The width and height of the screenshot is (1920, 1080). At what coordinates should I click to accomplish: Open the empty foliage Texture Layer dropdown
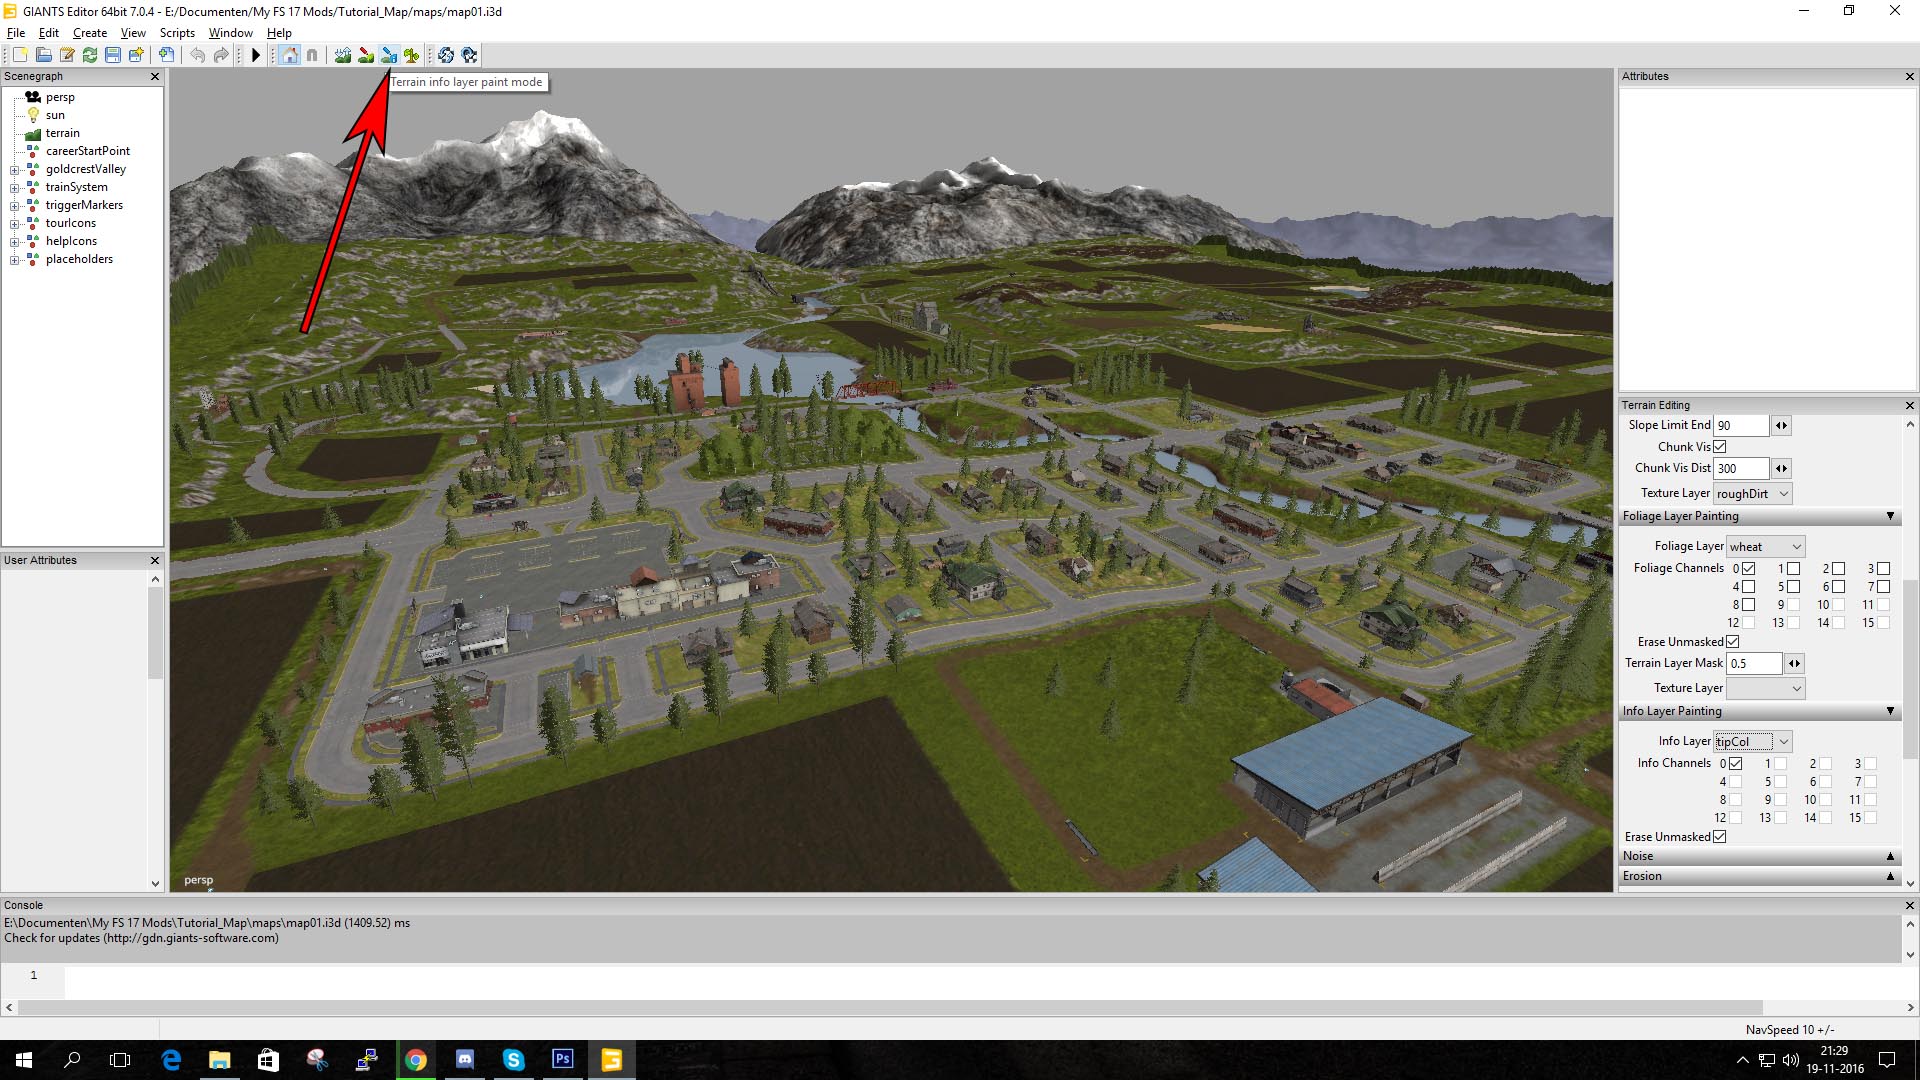(x=1766, y=688)
